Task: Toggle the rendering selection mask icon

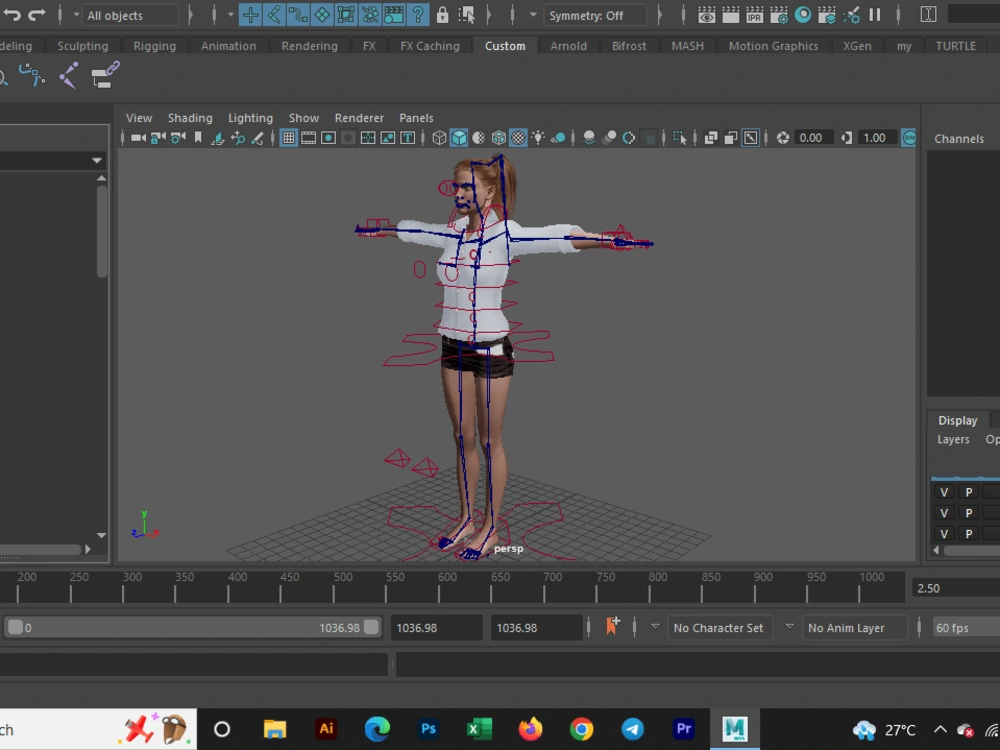Action: pyautogui.click(x=393, y=15)
